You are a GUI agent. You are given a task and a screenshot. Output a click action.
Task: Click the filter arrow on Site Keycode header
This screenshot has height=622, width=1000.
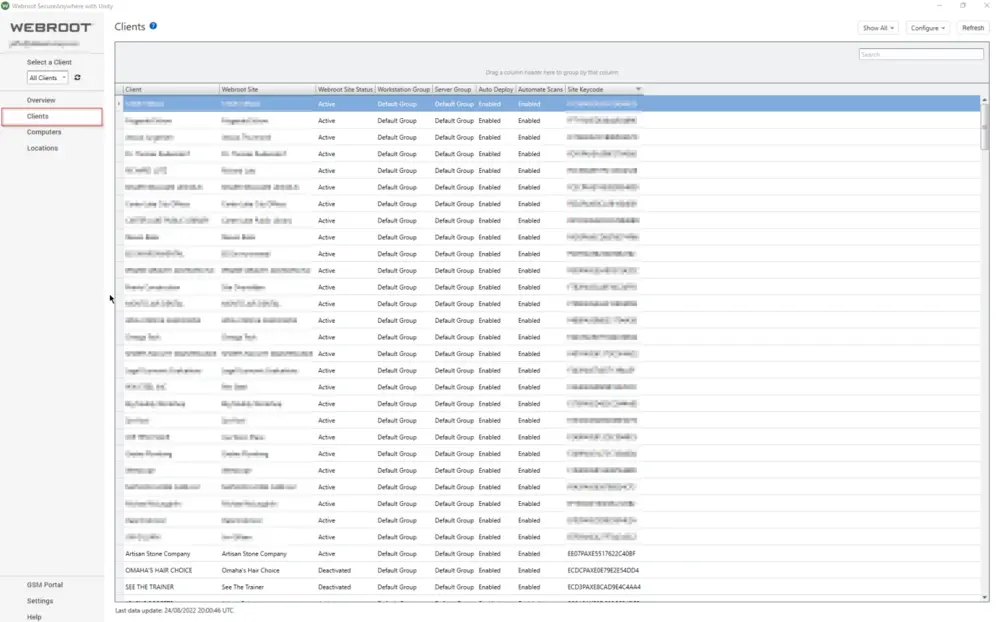pos(638,89)
